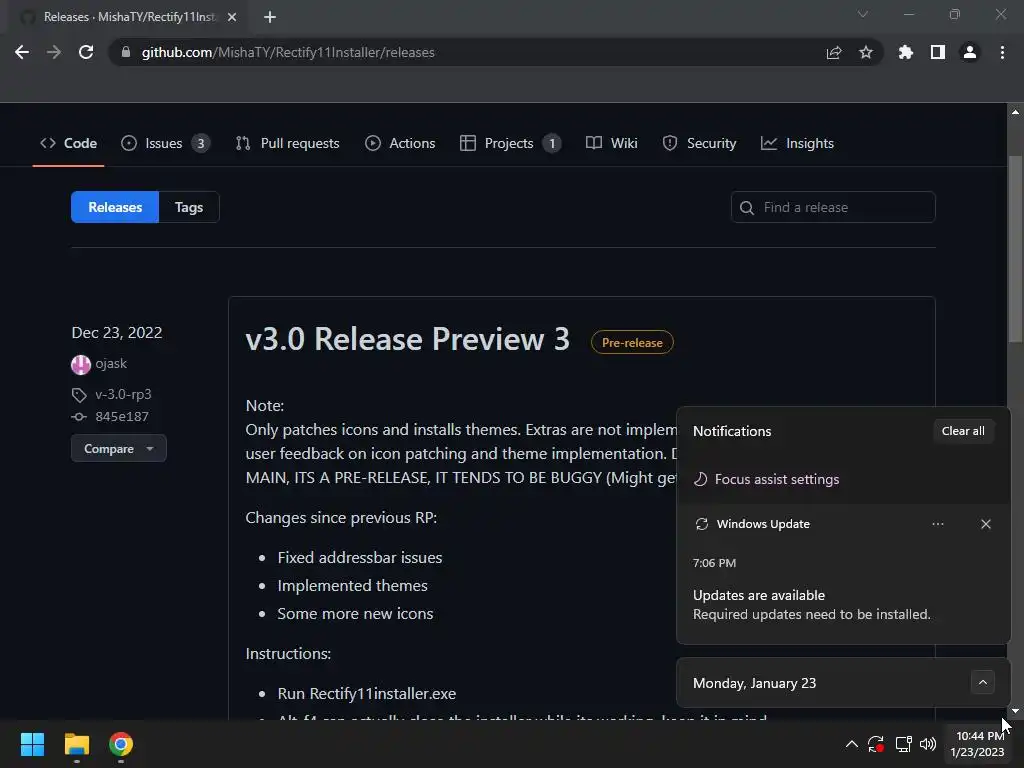Go to Pull requests tab

point(287,143)
